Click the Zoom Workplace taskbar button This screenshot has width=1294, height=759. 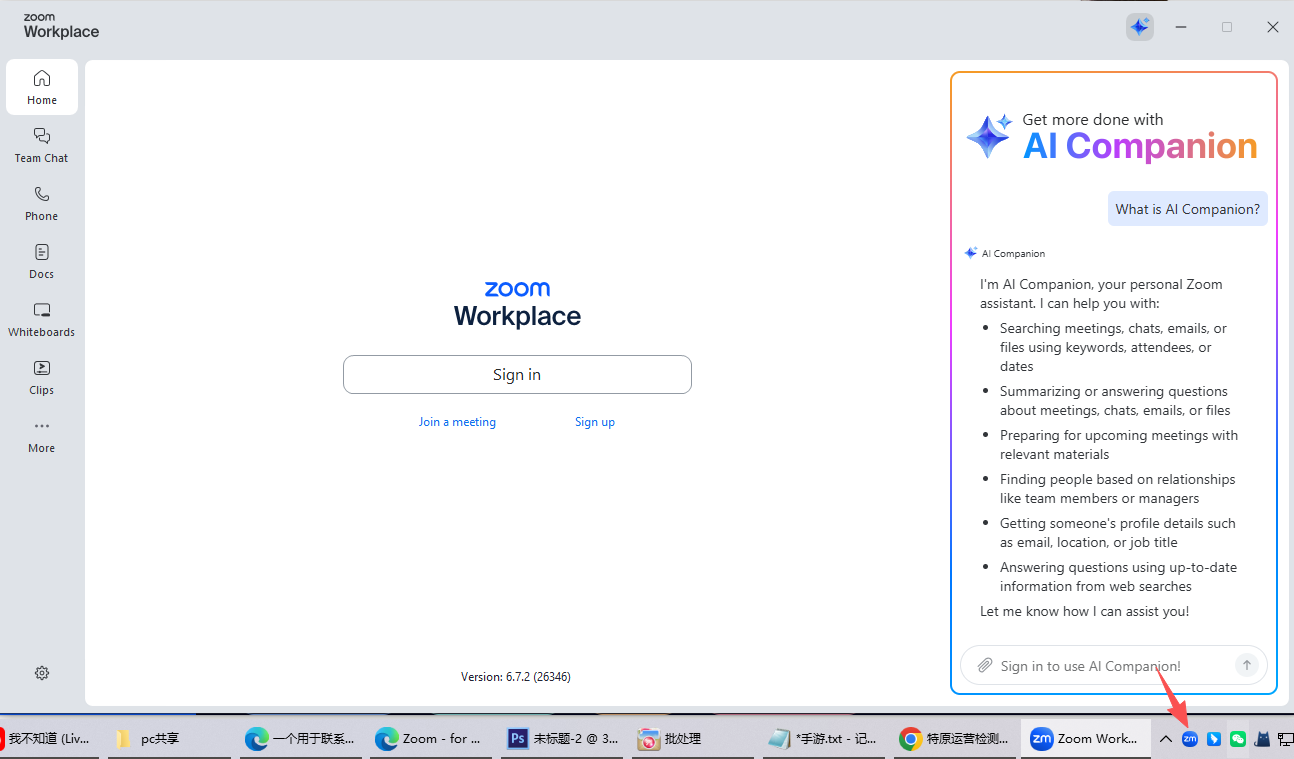point(1084,739)
